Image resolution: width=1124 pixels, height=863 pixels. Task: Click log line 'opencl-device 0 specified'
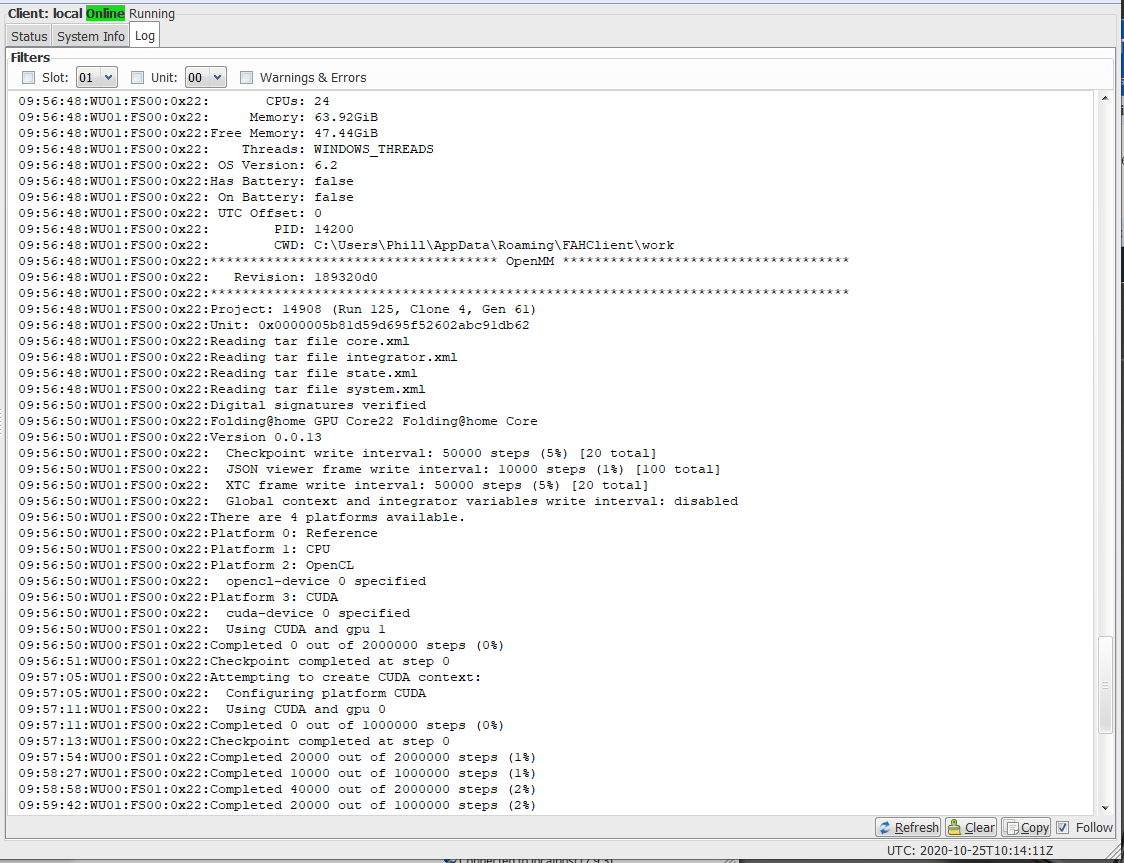pos(222,581)
